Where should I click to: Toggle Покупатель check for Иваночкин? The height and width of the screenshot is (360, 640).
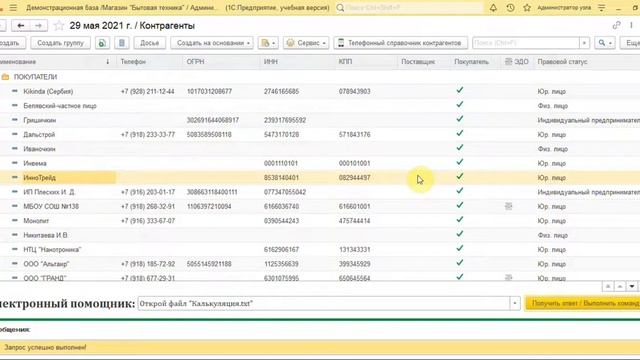[460, 148]
